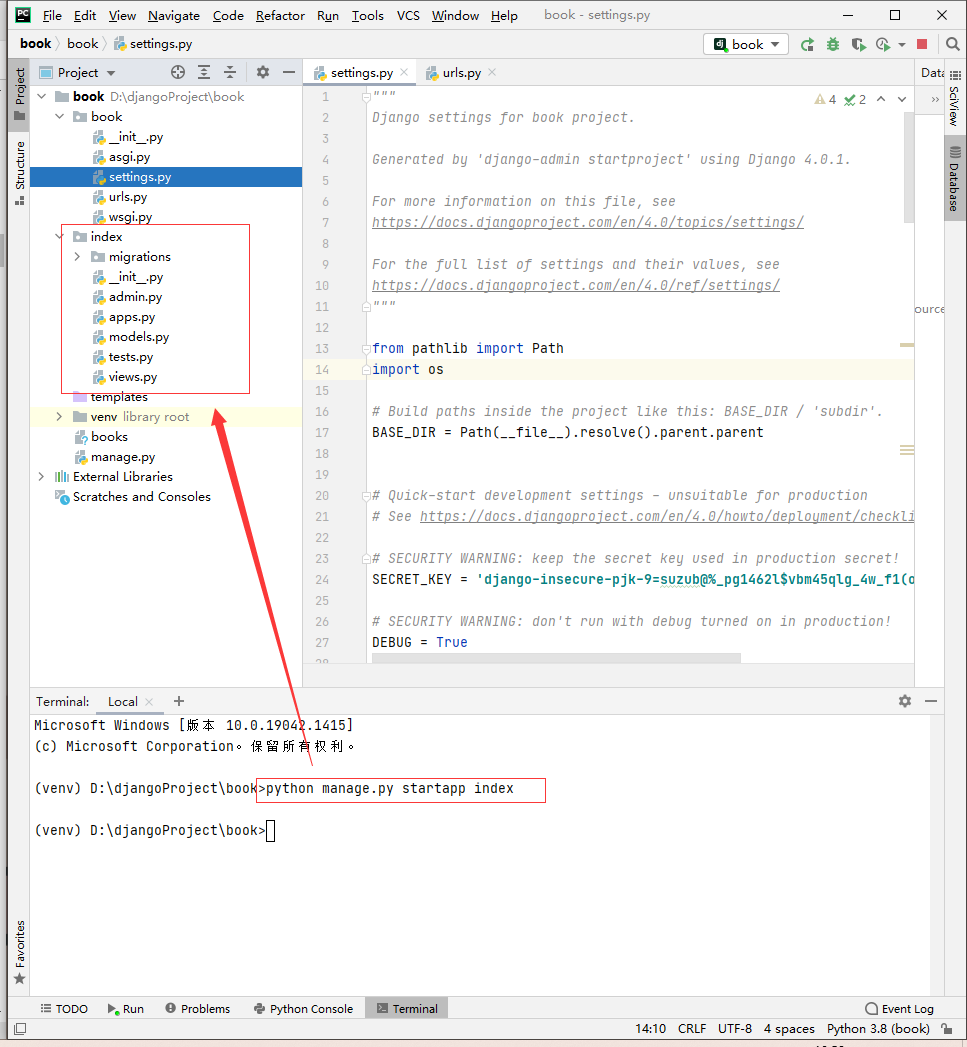This screenshot has height=1047, width=967.
Task: Click the read-only lock icon in status bar
Action: [946, 1028]
